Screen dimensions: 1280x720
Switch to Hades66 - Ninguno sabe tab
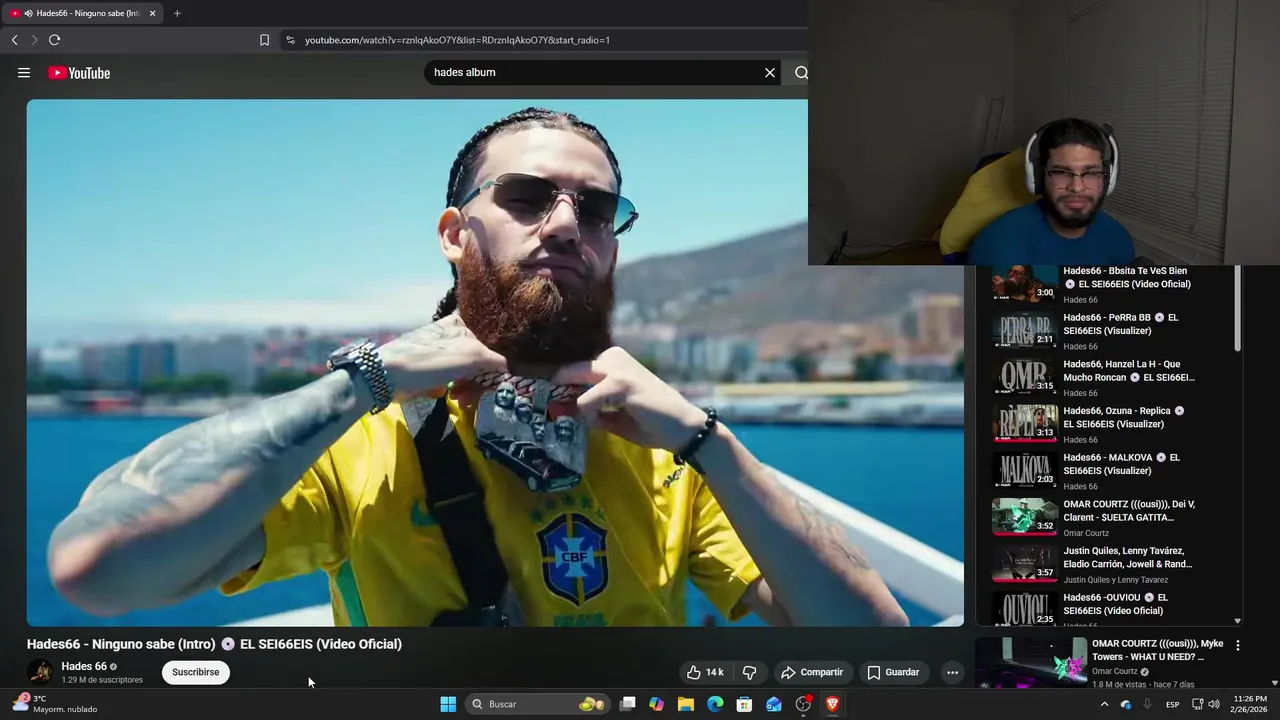(82, 13)
